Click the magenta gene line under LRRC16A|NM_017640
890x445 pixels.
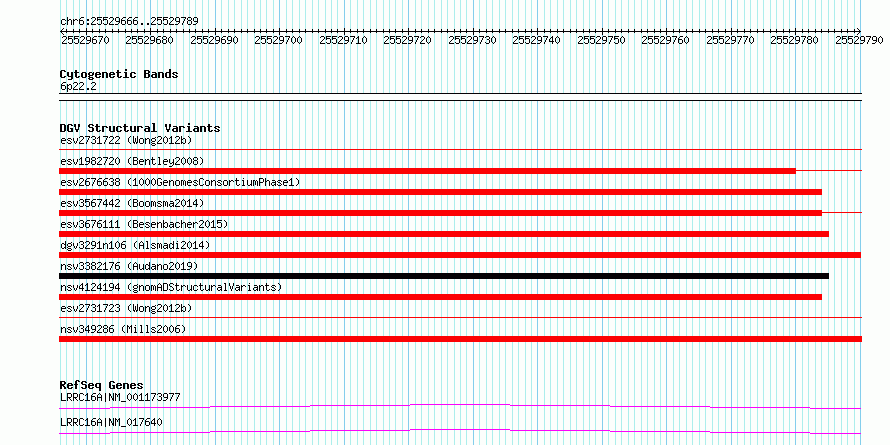[x=460, y=431]
